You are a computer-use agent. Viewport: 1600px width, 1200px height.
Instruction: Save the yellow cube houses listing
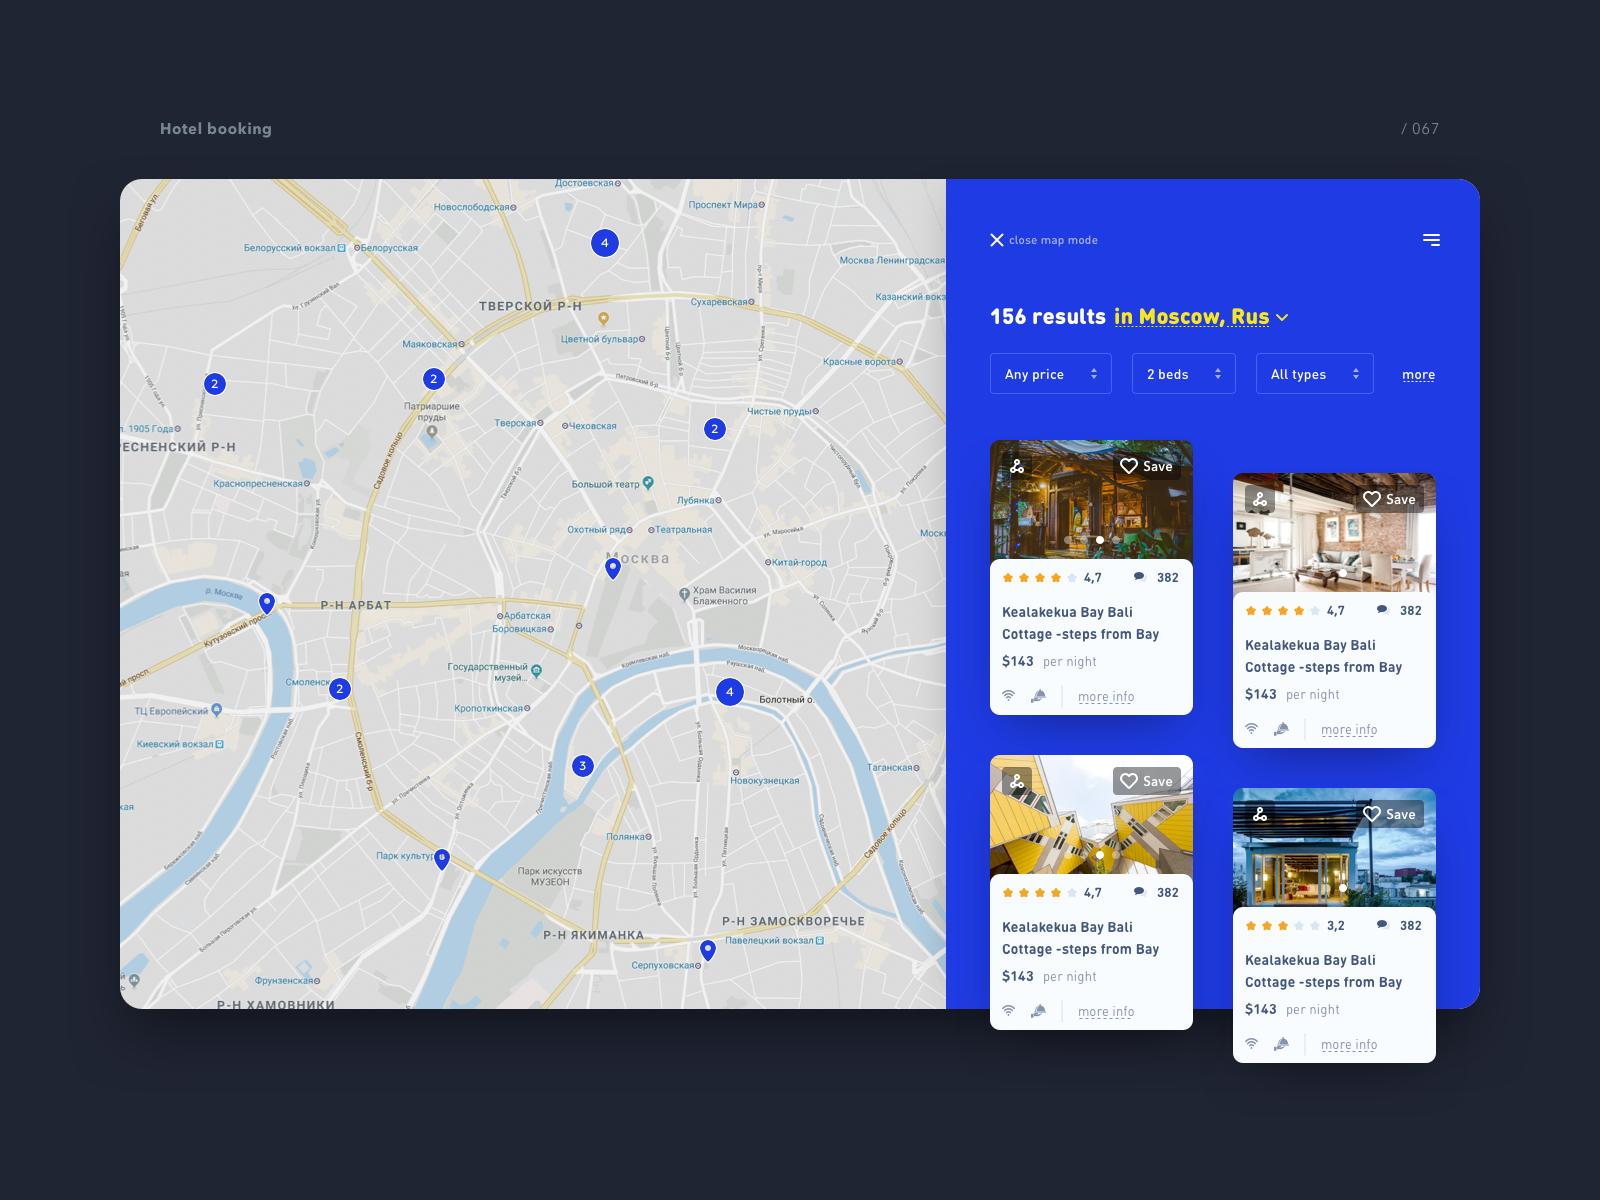pyautogui.click(x=1146, y=781)
